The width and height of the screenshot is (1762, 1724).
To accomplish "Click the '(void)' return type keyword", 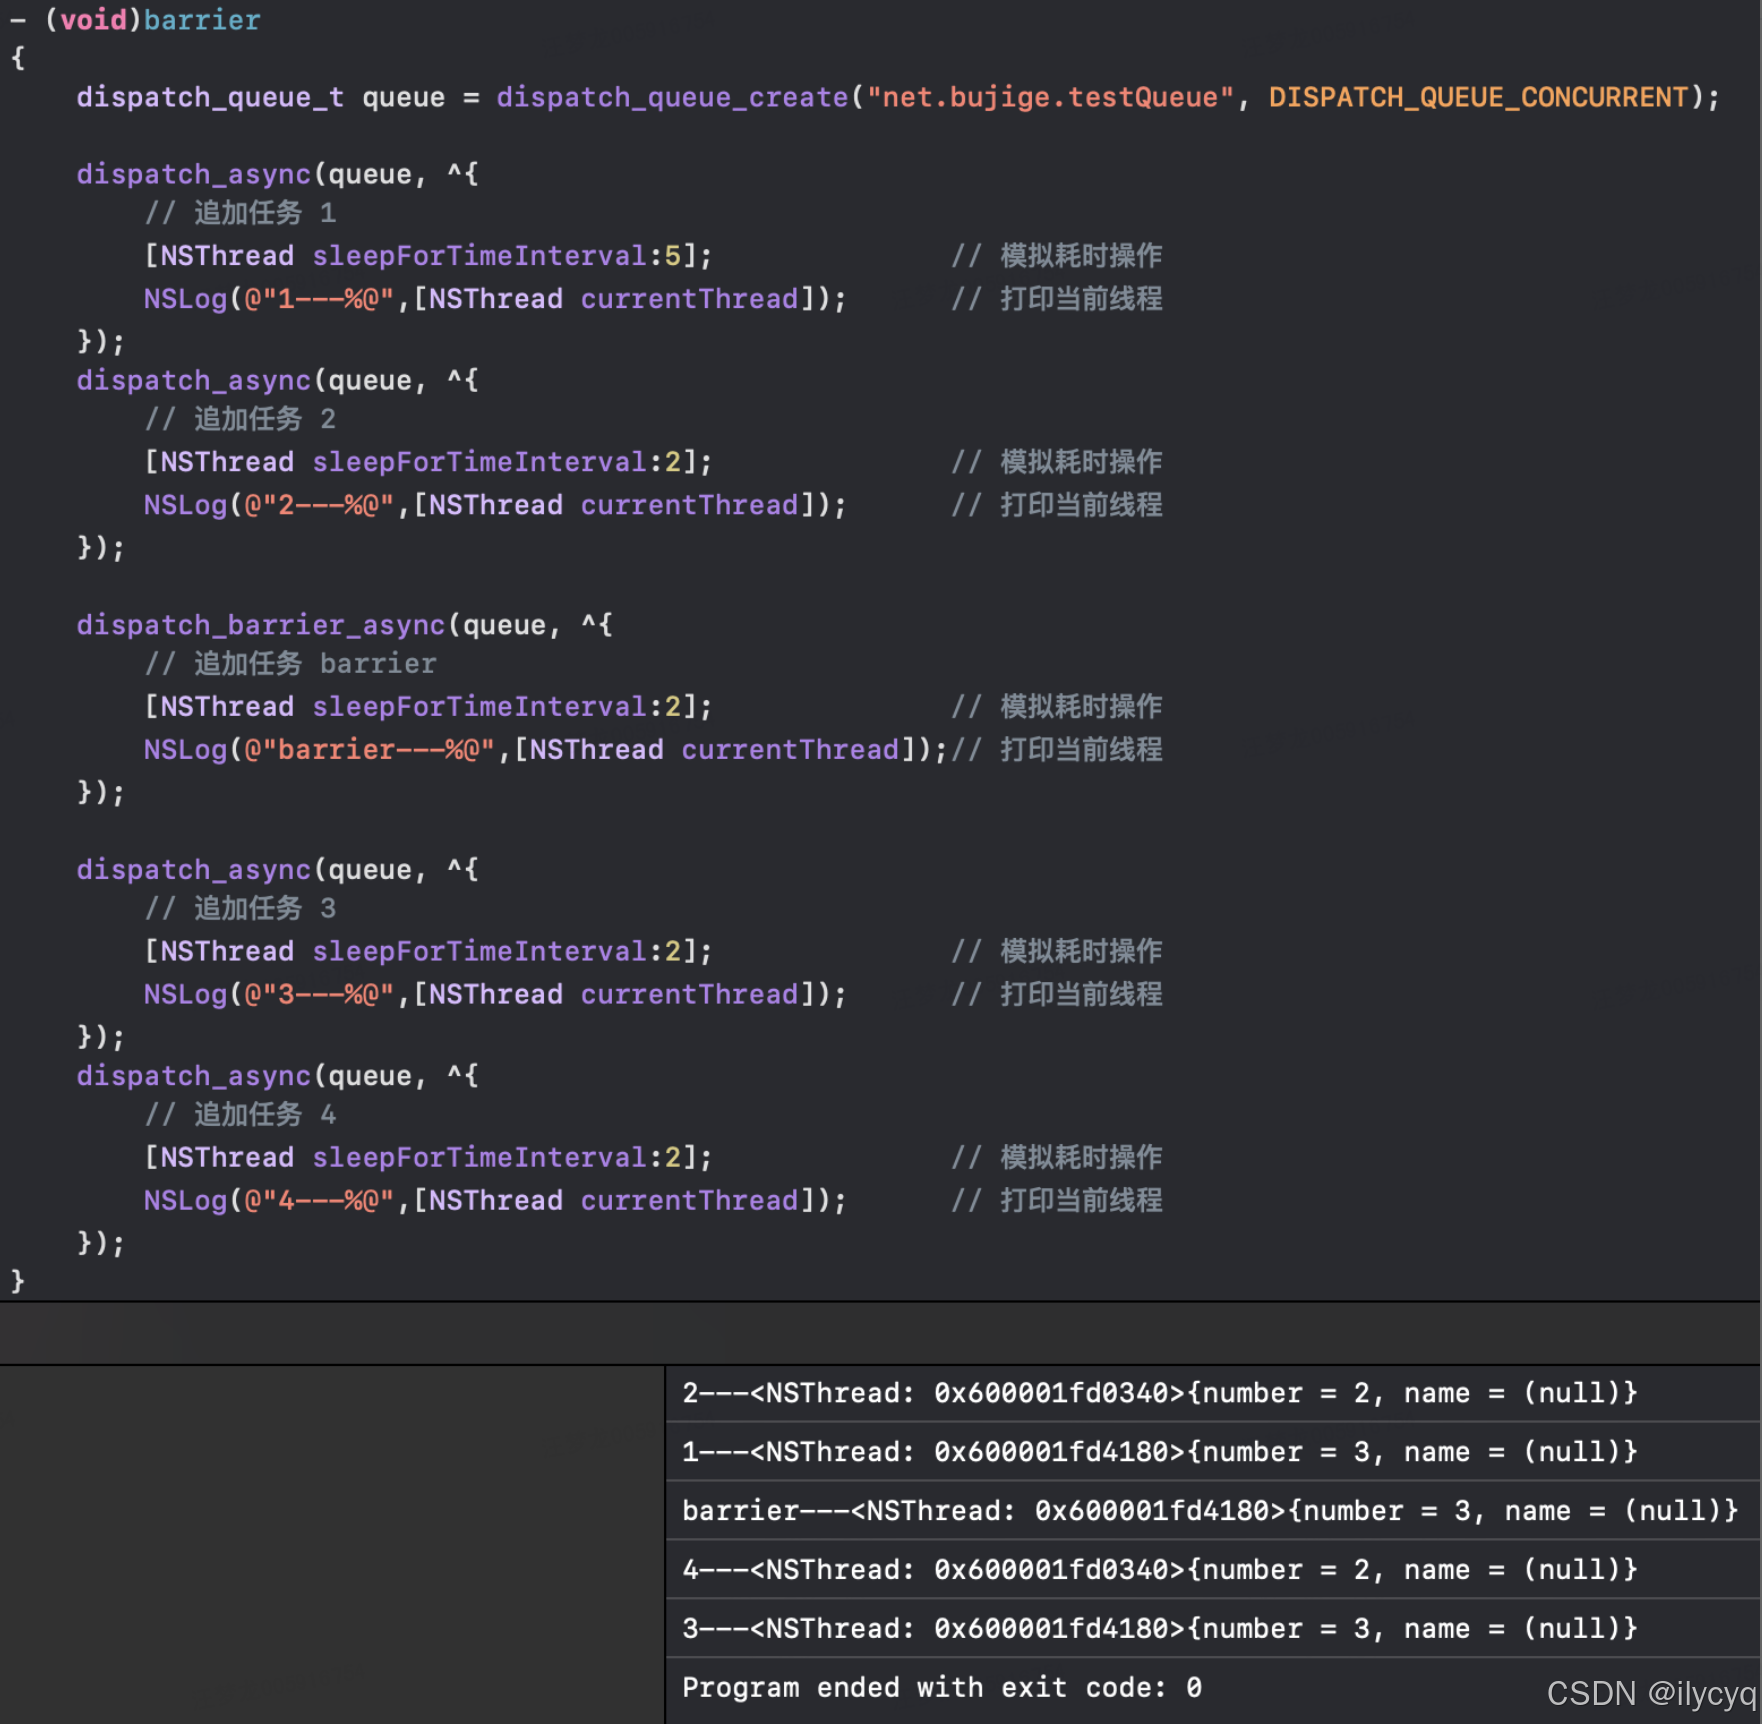I will [x=93, y=20].
